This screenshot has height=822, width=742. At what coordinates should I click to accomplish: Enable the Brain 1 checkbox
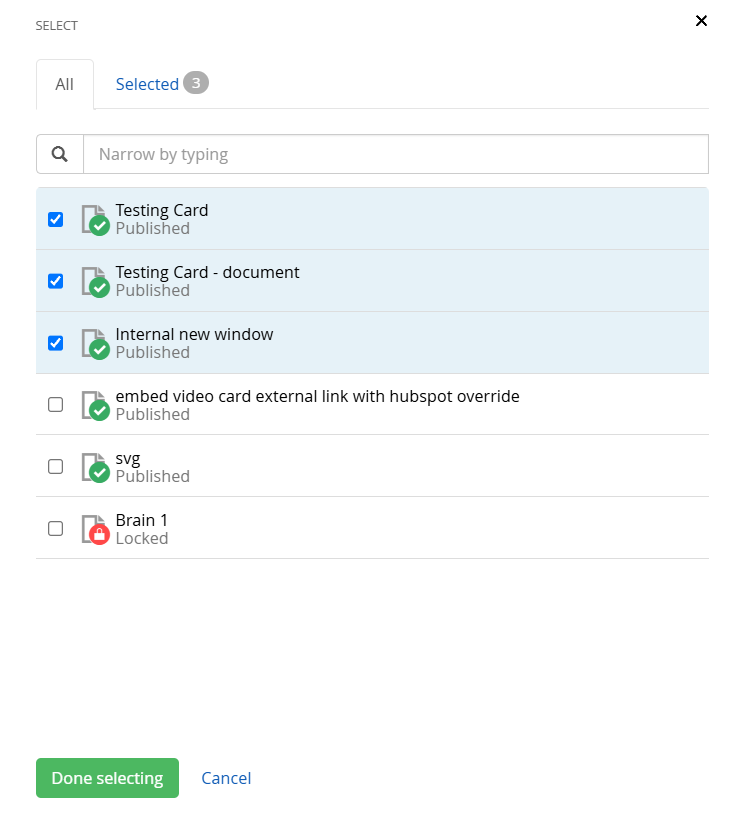56,529
